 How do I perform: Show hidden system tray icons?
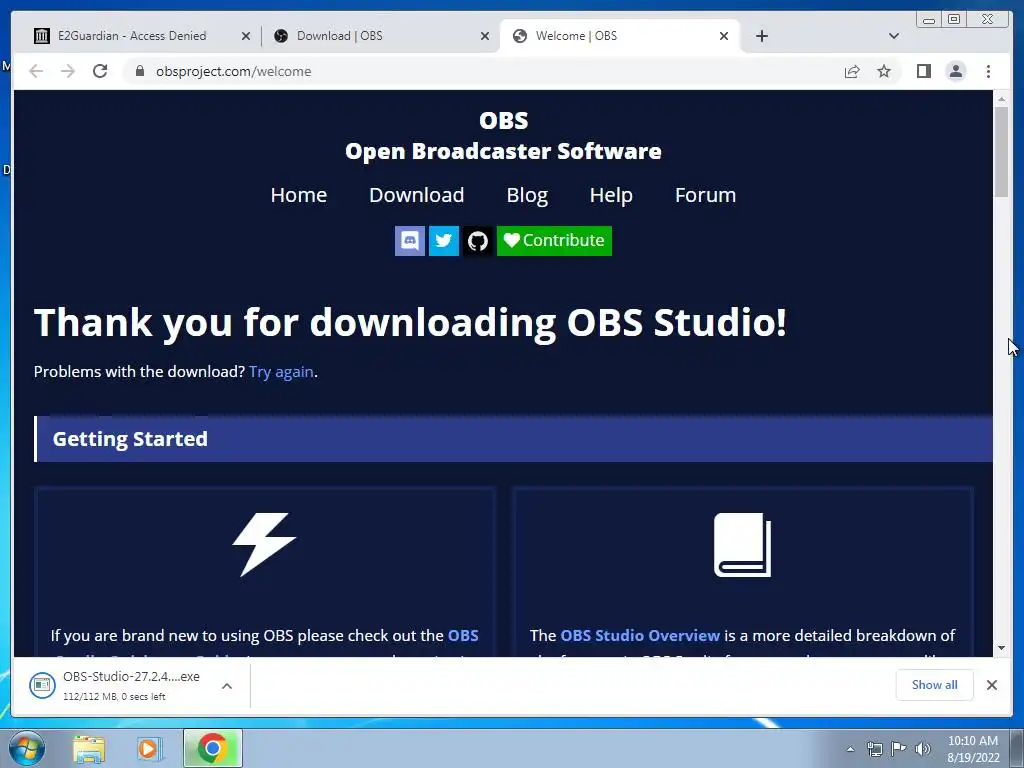(850, 749)
